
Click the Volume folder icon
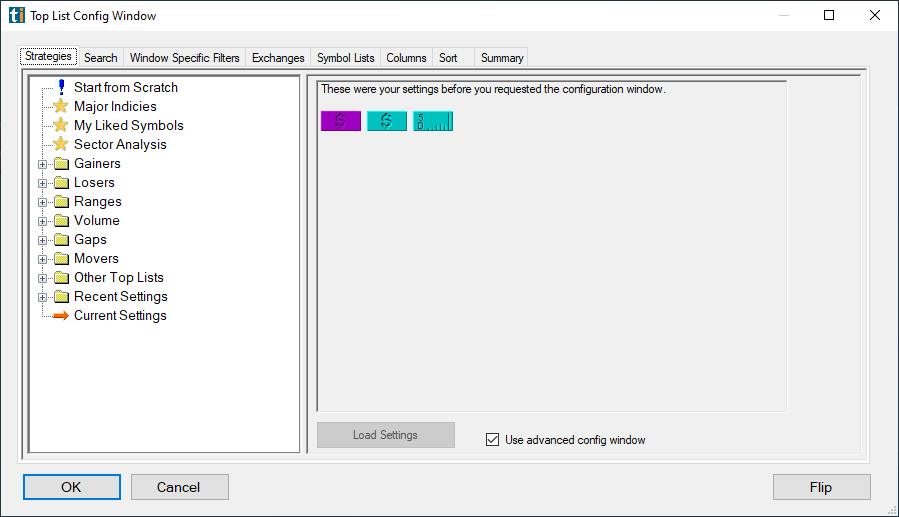point(61,221)
